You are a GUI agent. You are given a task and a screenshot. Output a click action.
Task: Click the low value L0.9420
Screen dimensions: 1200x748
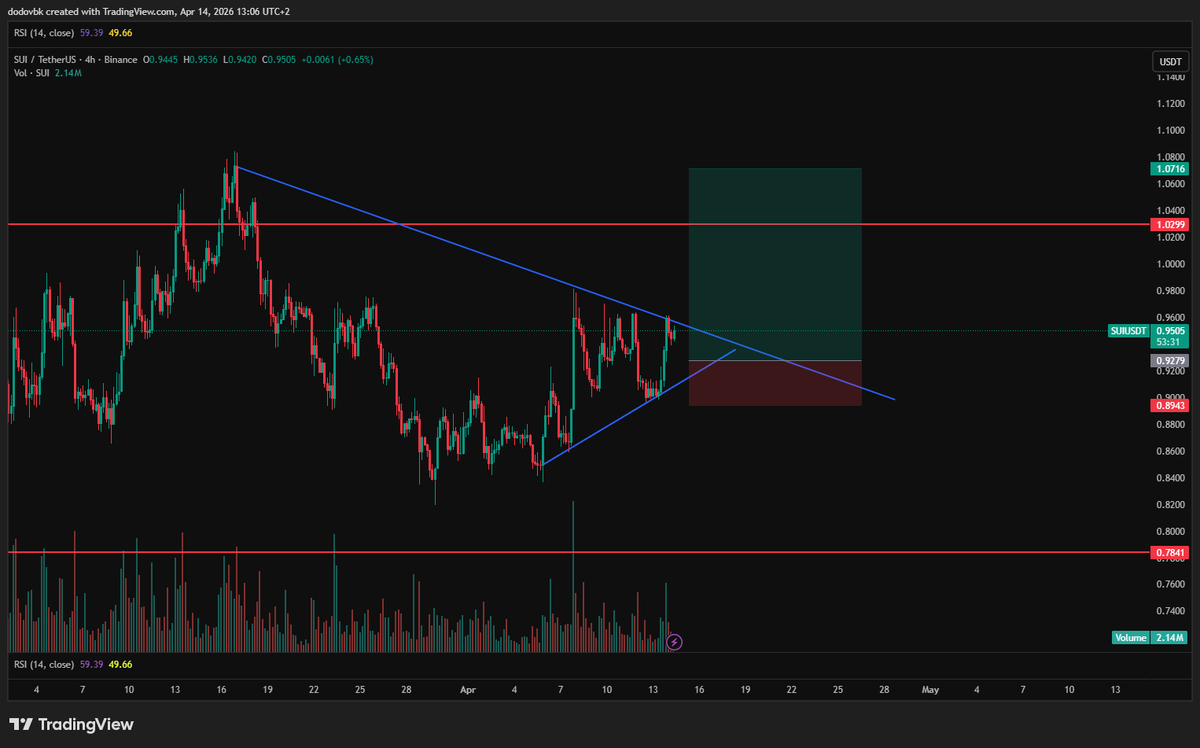[241, 60]
